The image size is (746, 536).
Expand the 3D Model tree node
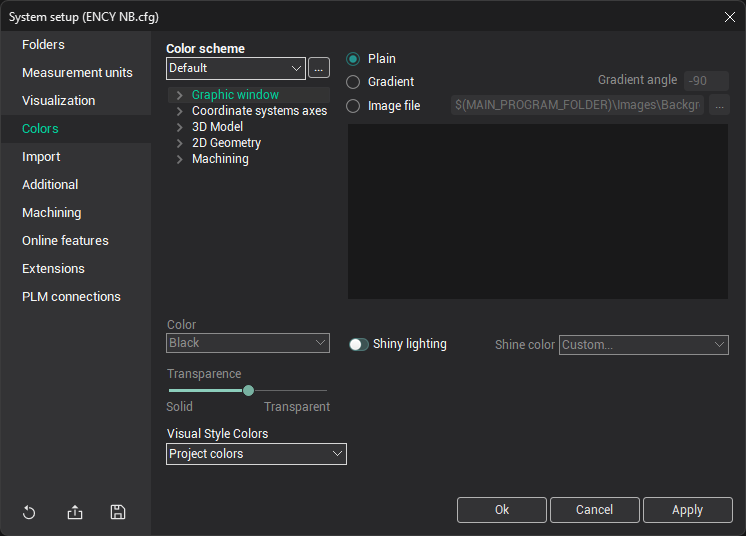tap(179, 127)
